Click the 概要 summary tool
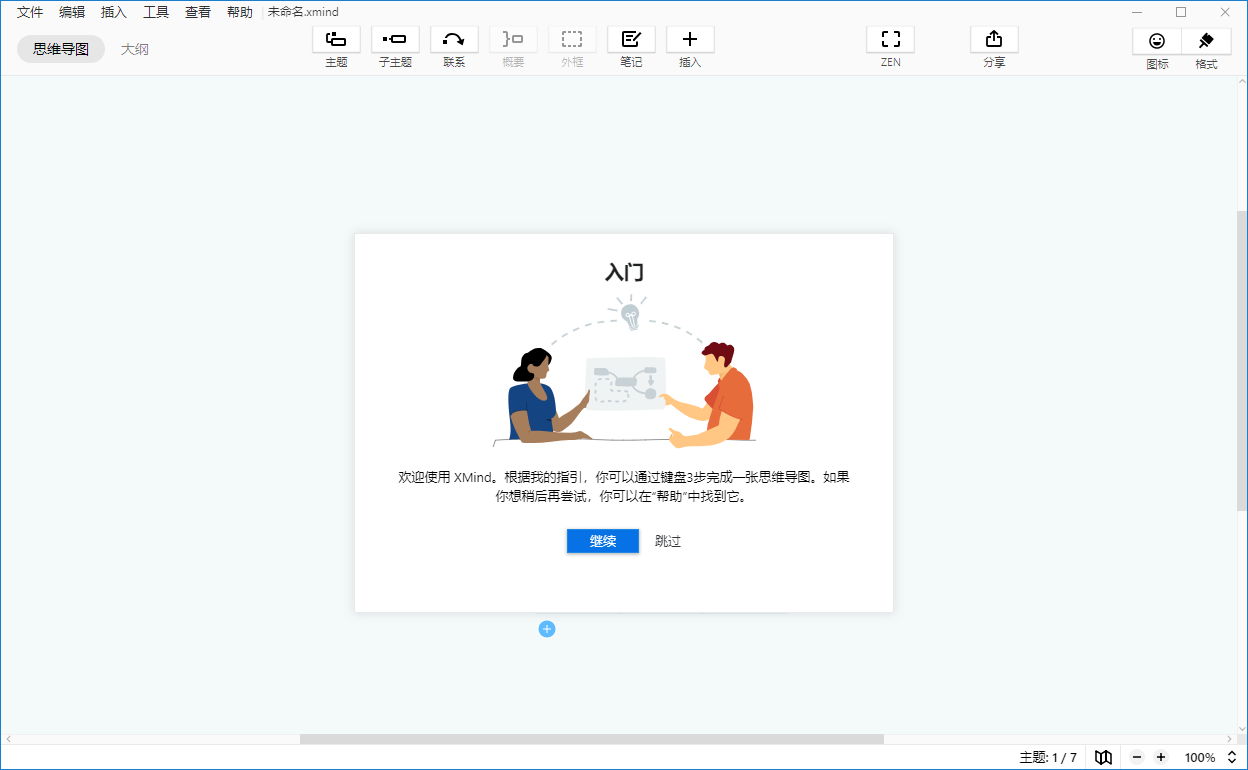Screen dimensions: 1248x770 [x=513, y=40]
